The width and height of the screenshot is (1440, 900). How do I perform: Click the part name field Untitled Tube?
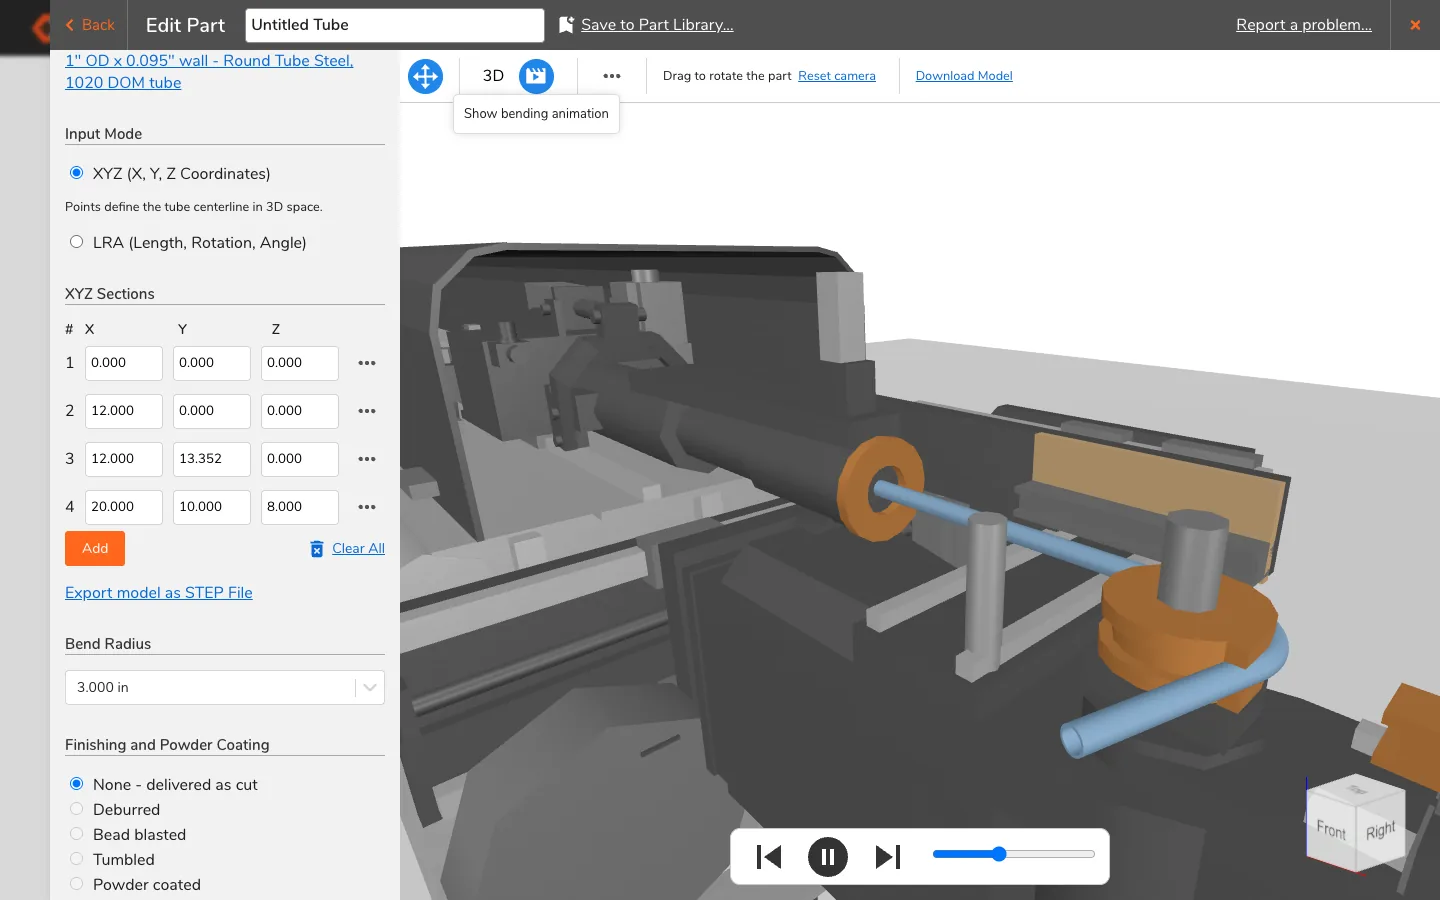point(395,25)
